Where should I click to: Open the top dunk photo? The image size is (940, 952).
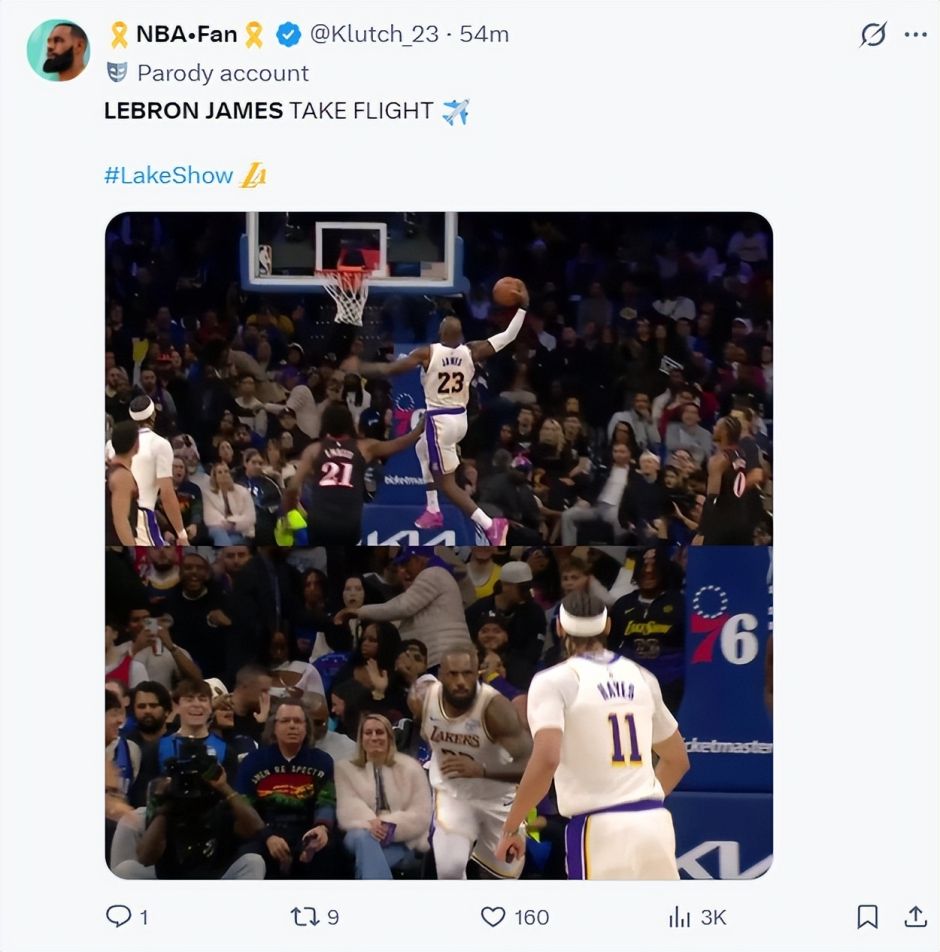[x=438, y=378]
